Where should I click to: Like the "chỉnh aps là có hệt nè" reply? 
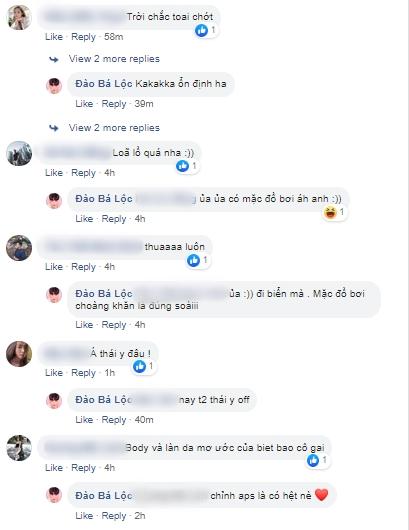[84, 516]
